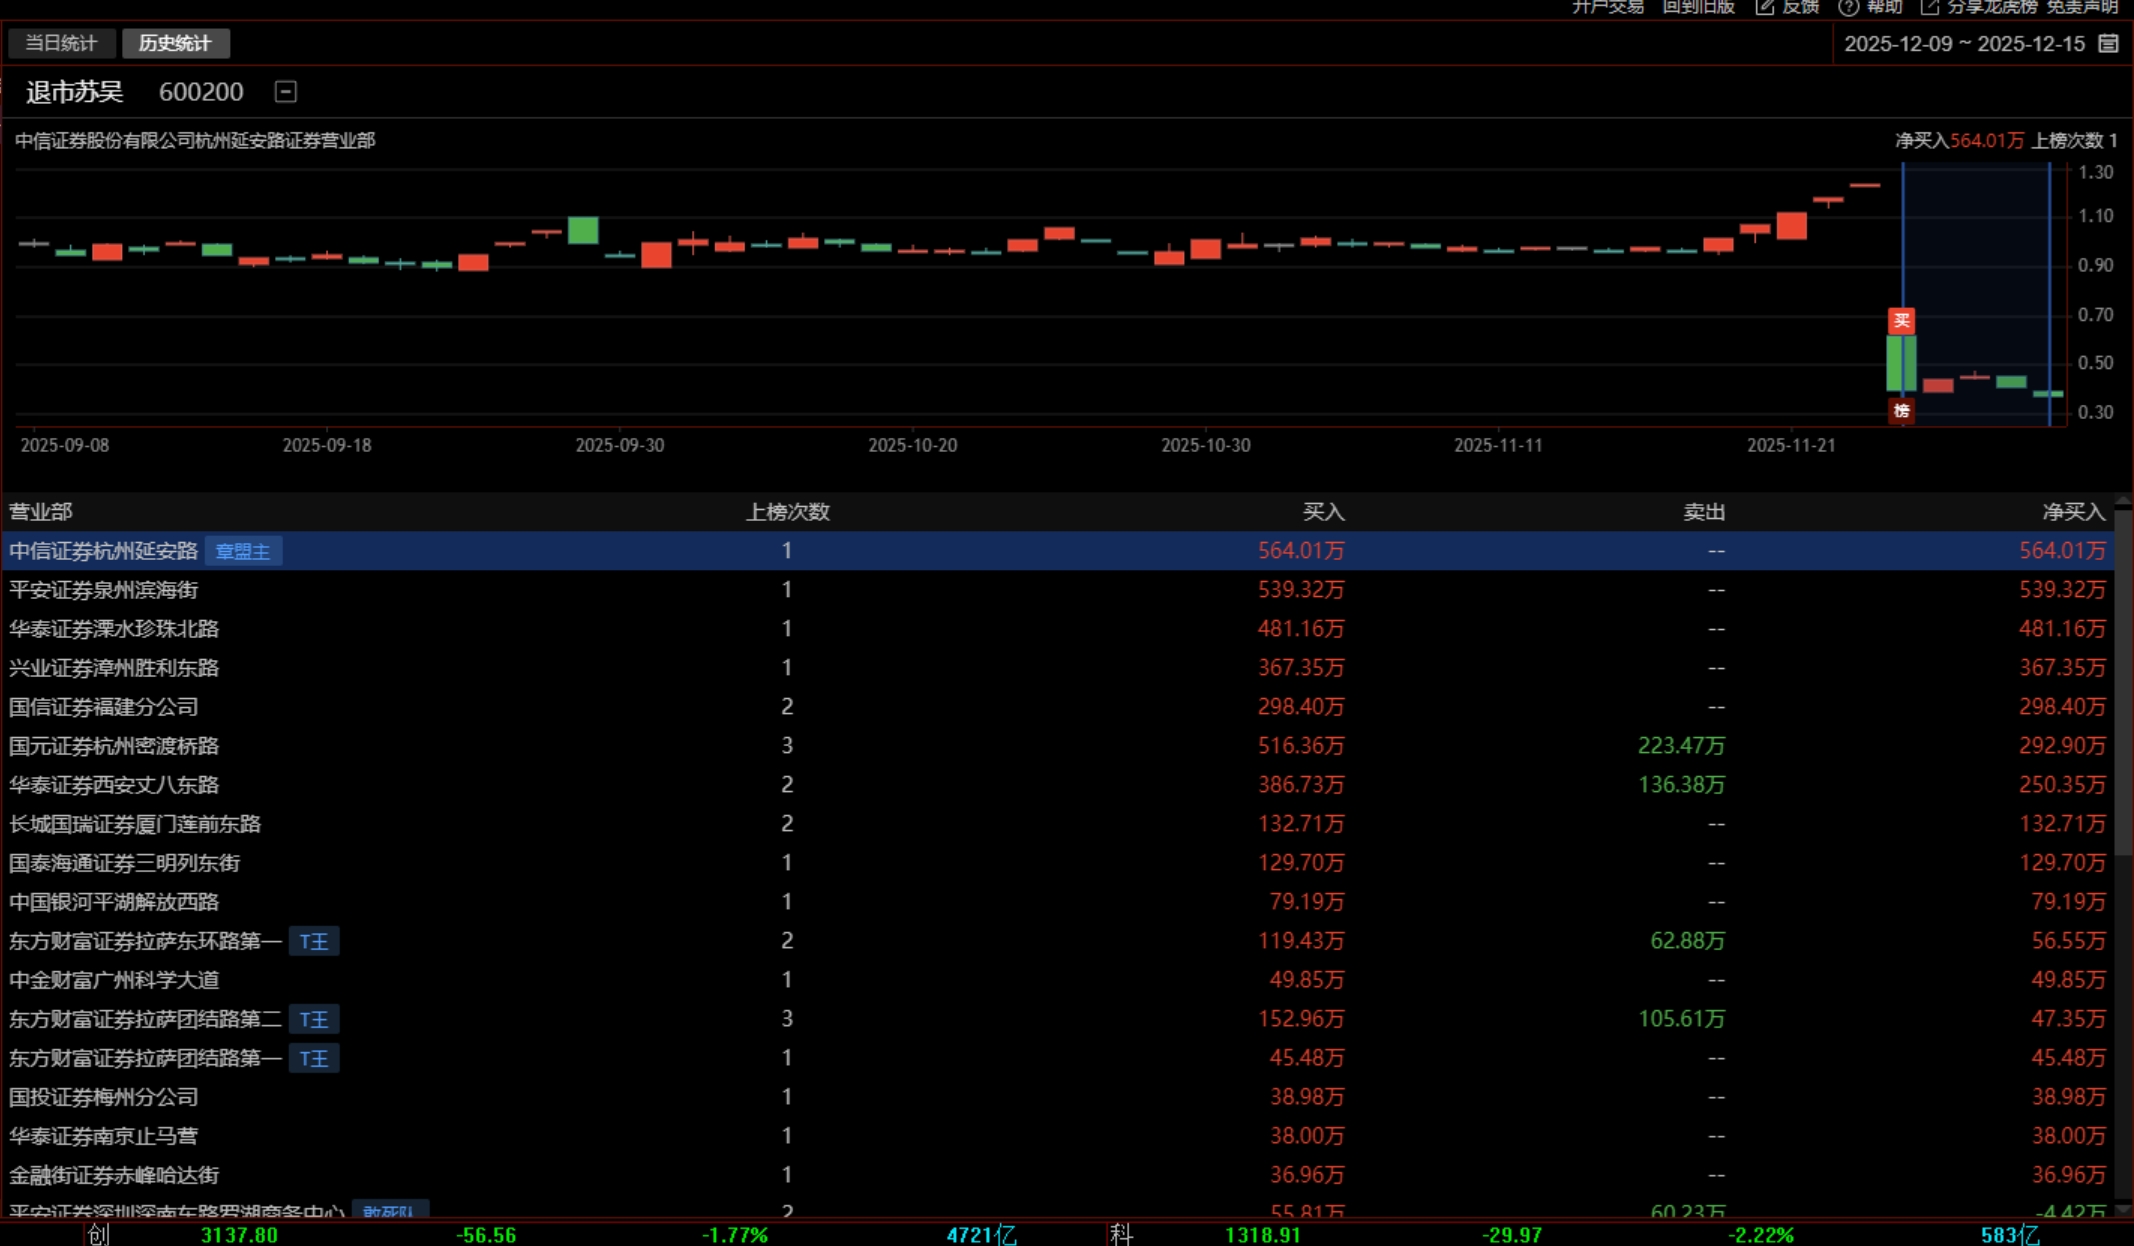Click the table's vertical scrollbar thumb
Image resolution: width=2134 pixels, height=1246 pixels.
(2124, 680)
